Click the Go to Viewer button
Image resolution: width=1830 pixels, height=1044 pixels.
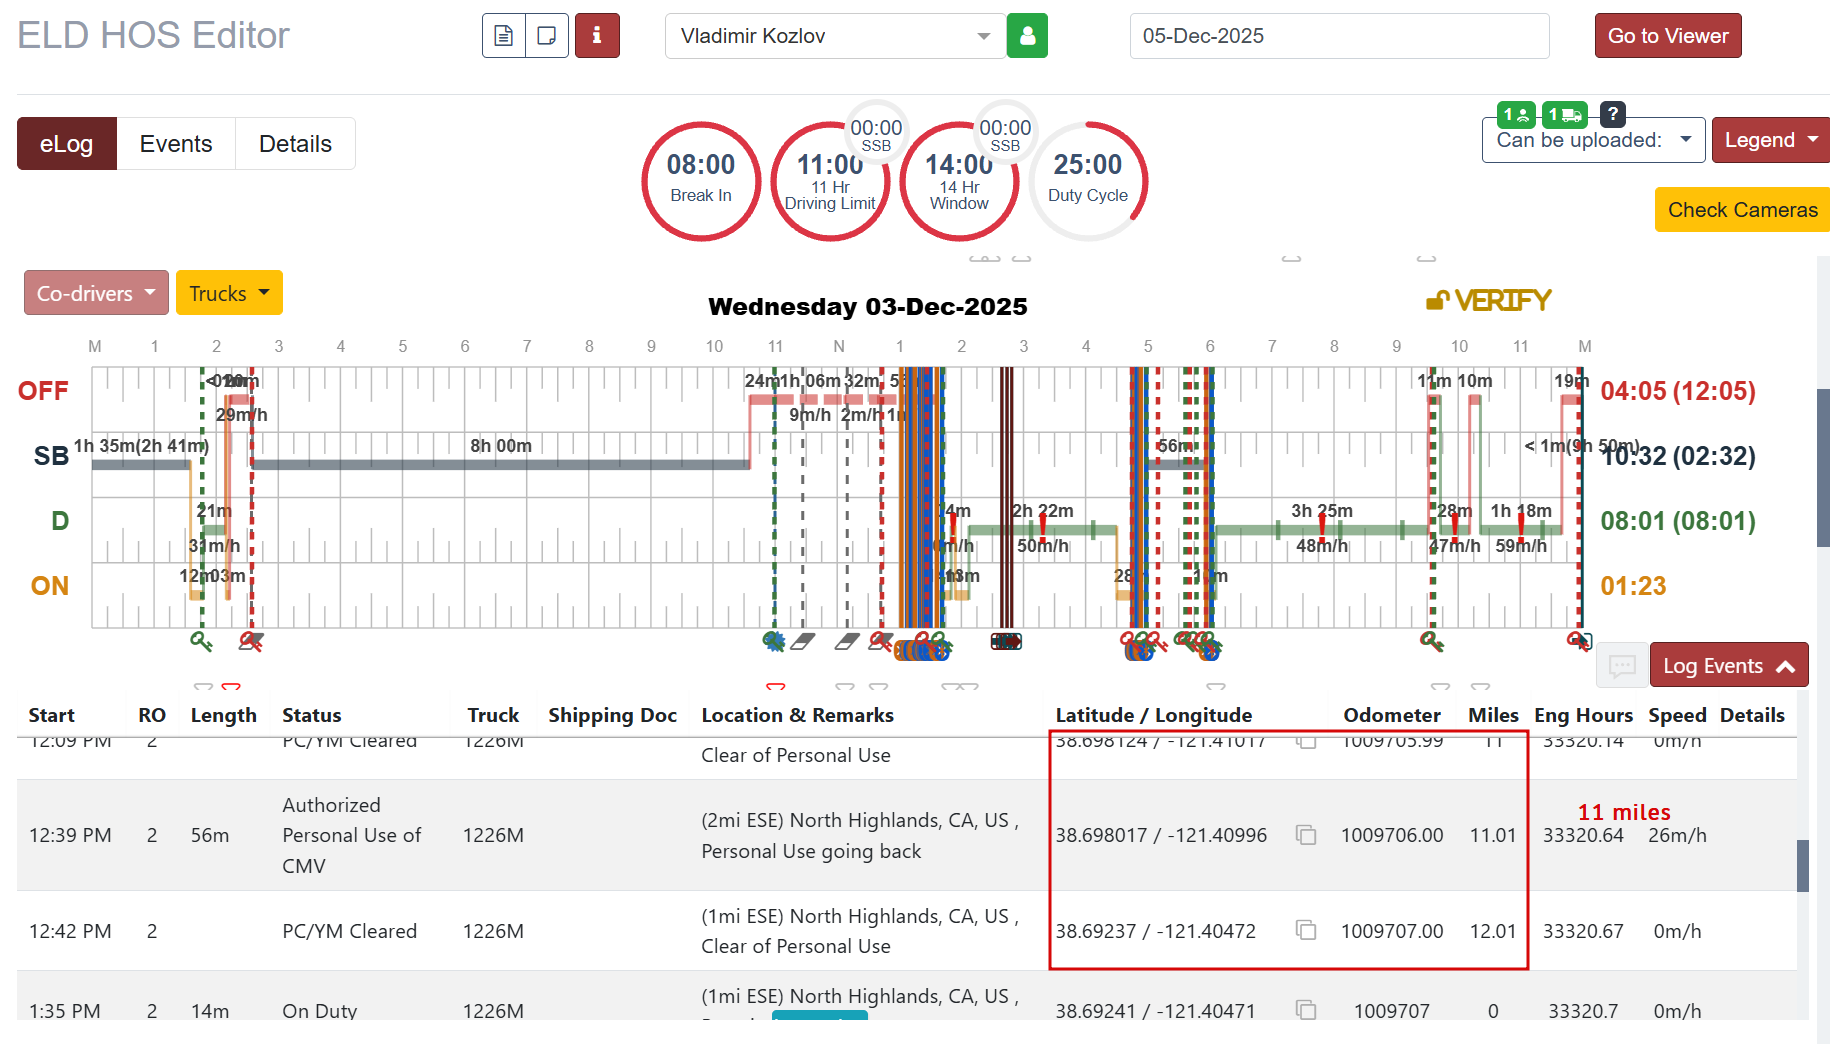(x=1667, y=36)
